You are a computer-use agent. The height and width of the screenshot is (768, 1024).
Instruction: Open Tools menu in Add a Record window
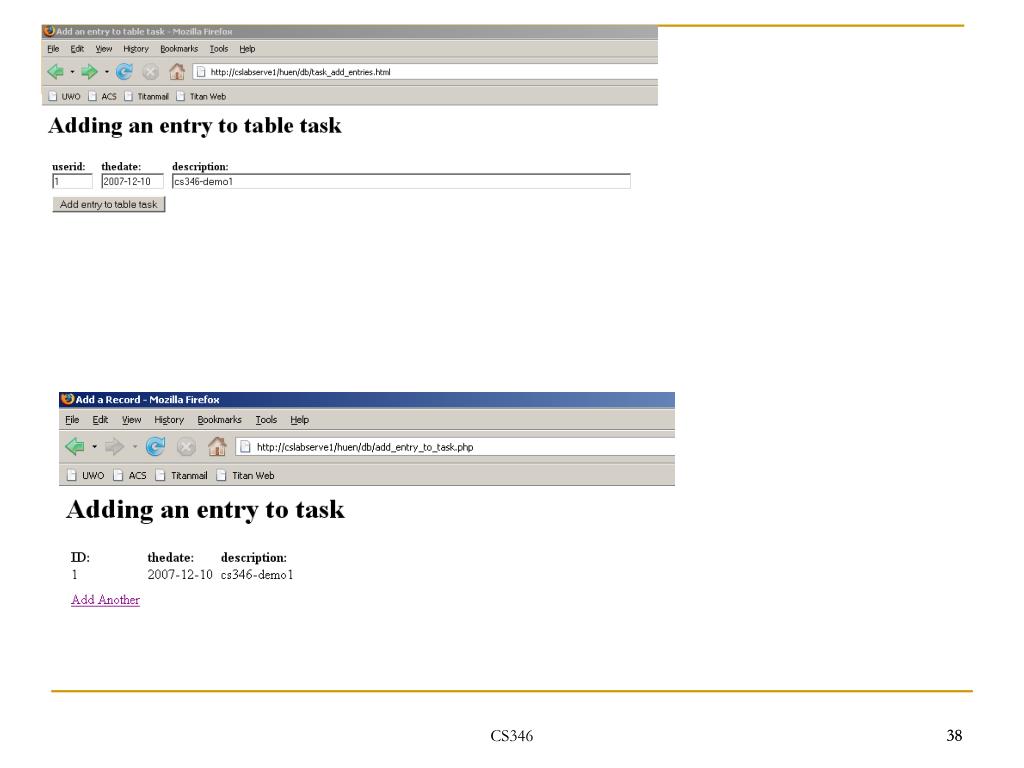(266, 420)
